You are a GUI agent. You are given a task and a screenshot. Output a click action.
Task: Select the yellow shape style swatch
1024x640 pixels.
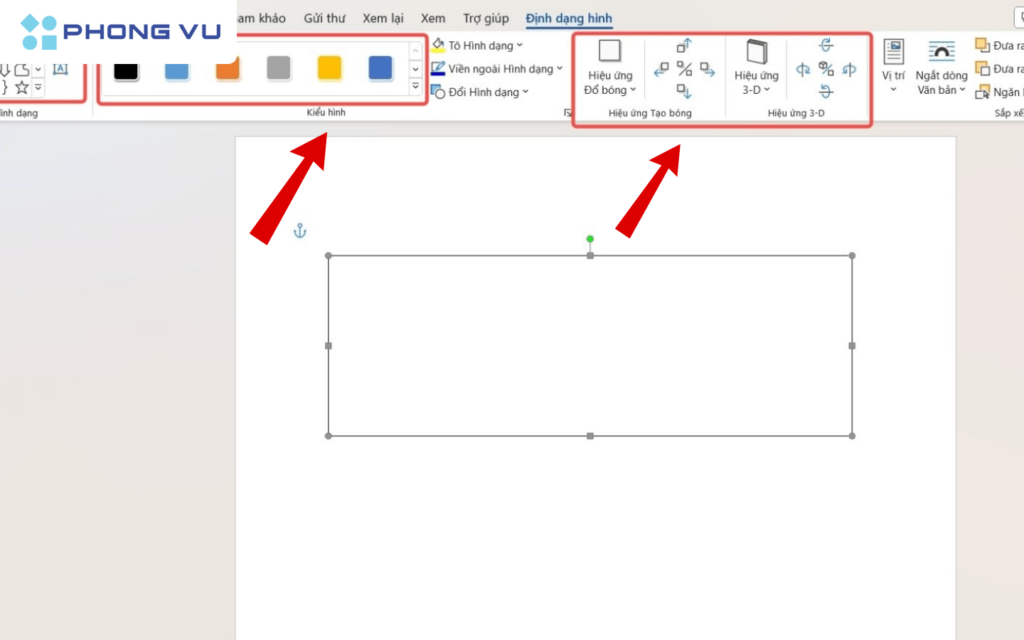[x=329, y=68]
